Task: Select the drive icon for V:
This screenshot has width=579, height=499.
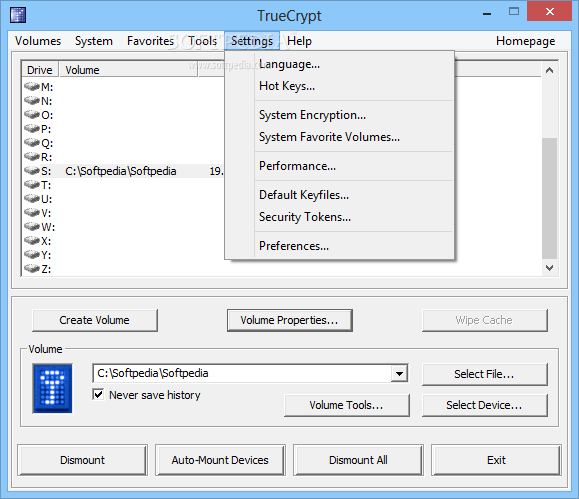Action: coord(32,212)
